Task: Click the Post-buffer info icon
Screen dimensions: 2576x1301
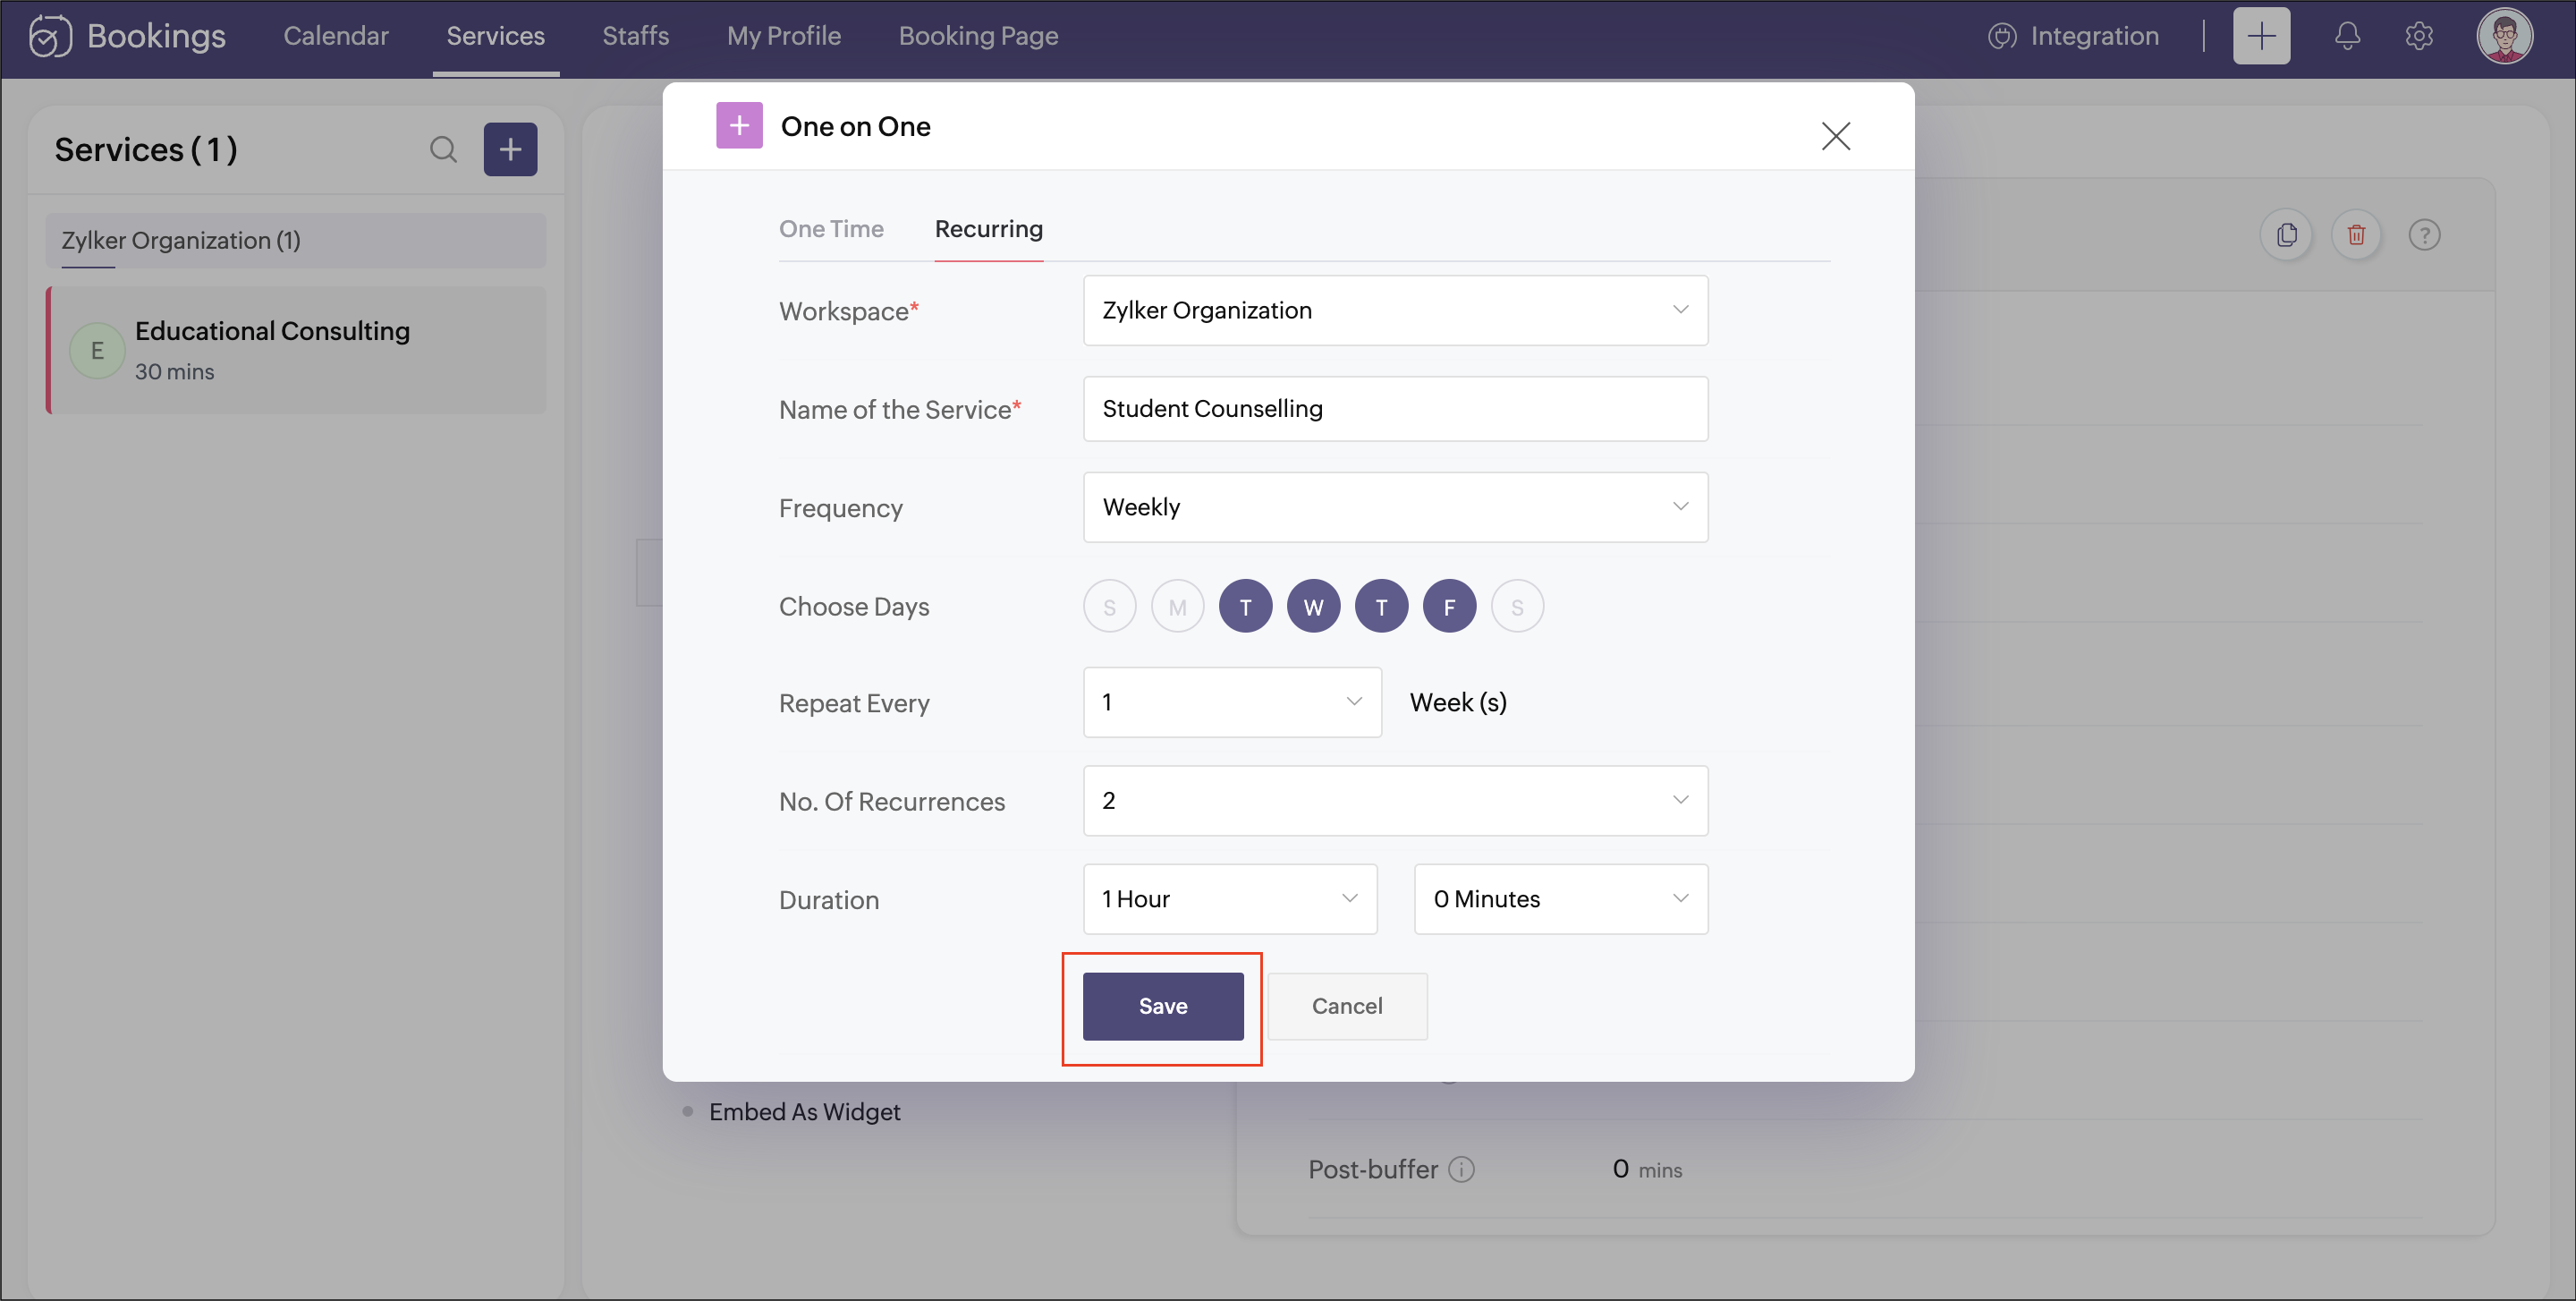Action: pos(1461,1169)
